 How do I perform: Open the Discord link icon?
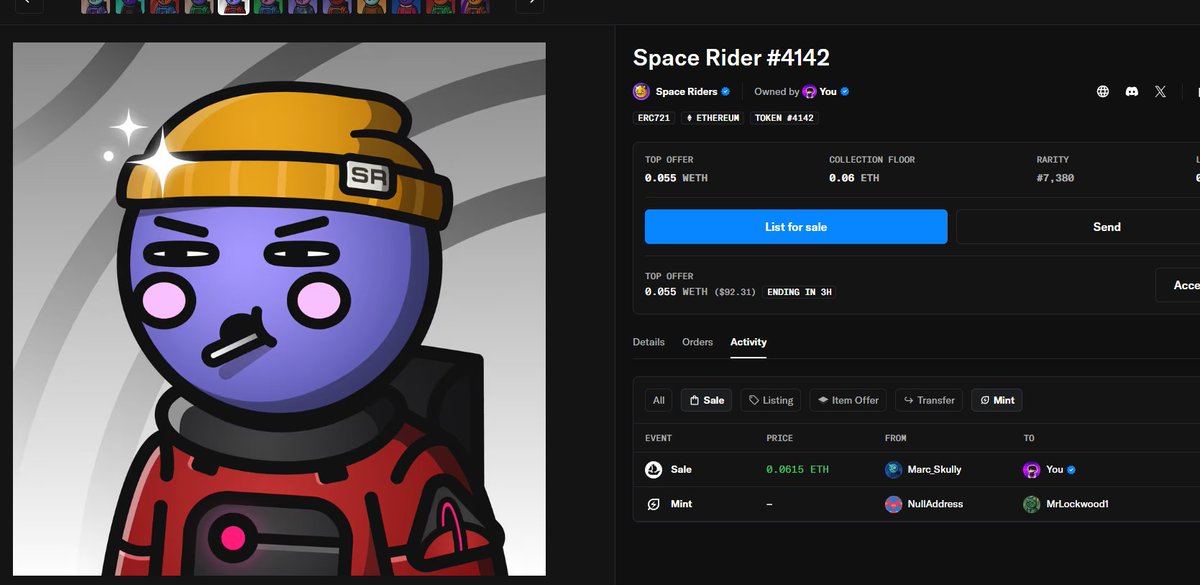coord(1132,91)
